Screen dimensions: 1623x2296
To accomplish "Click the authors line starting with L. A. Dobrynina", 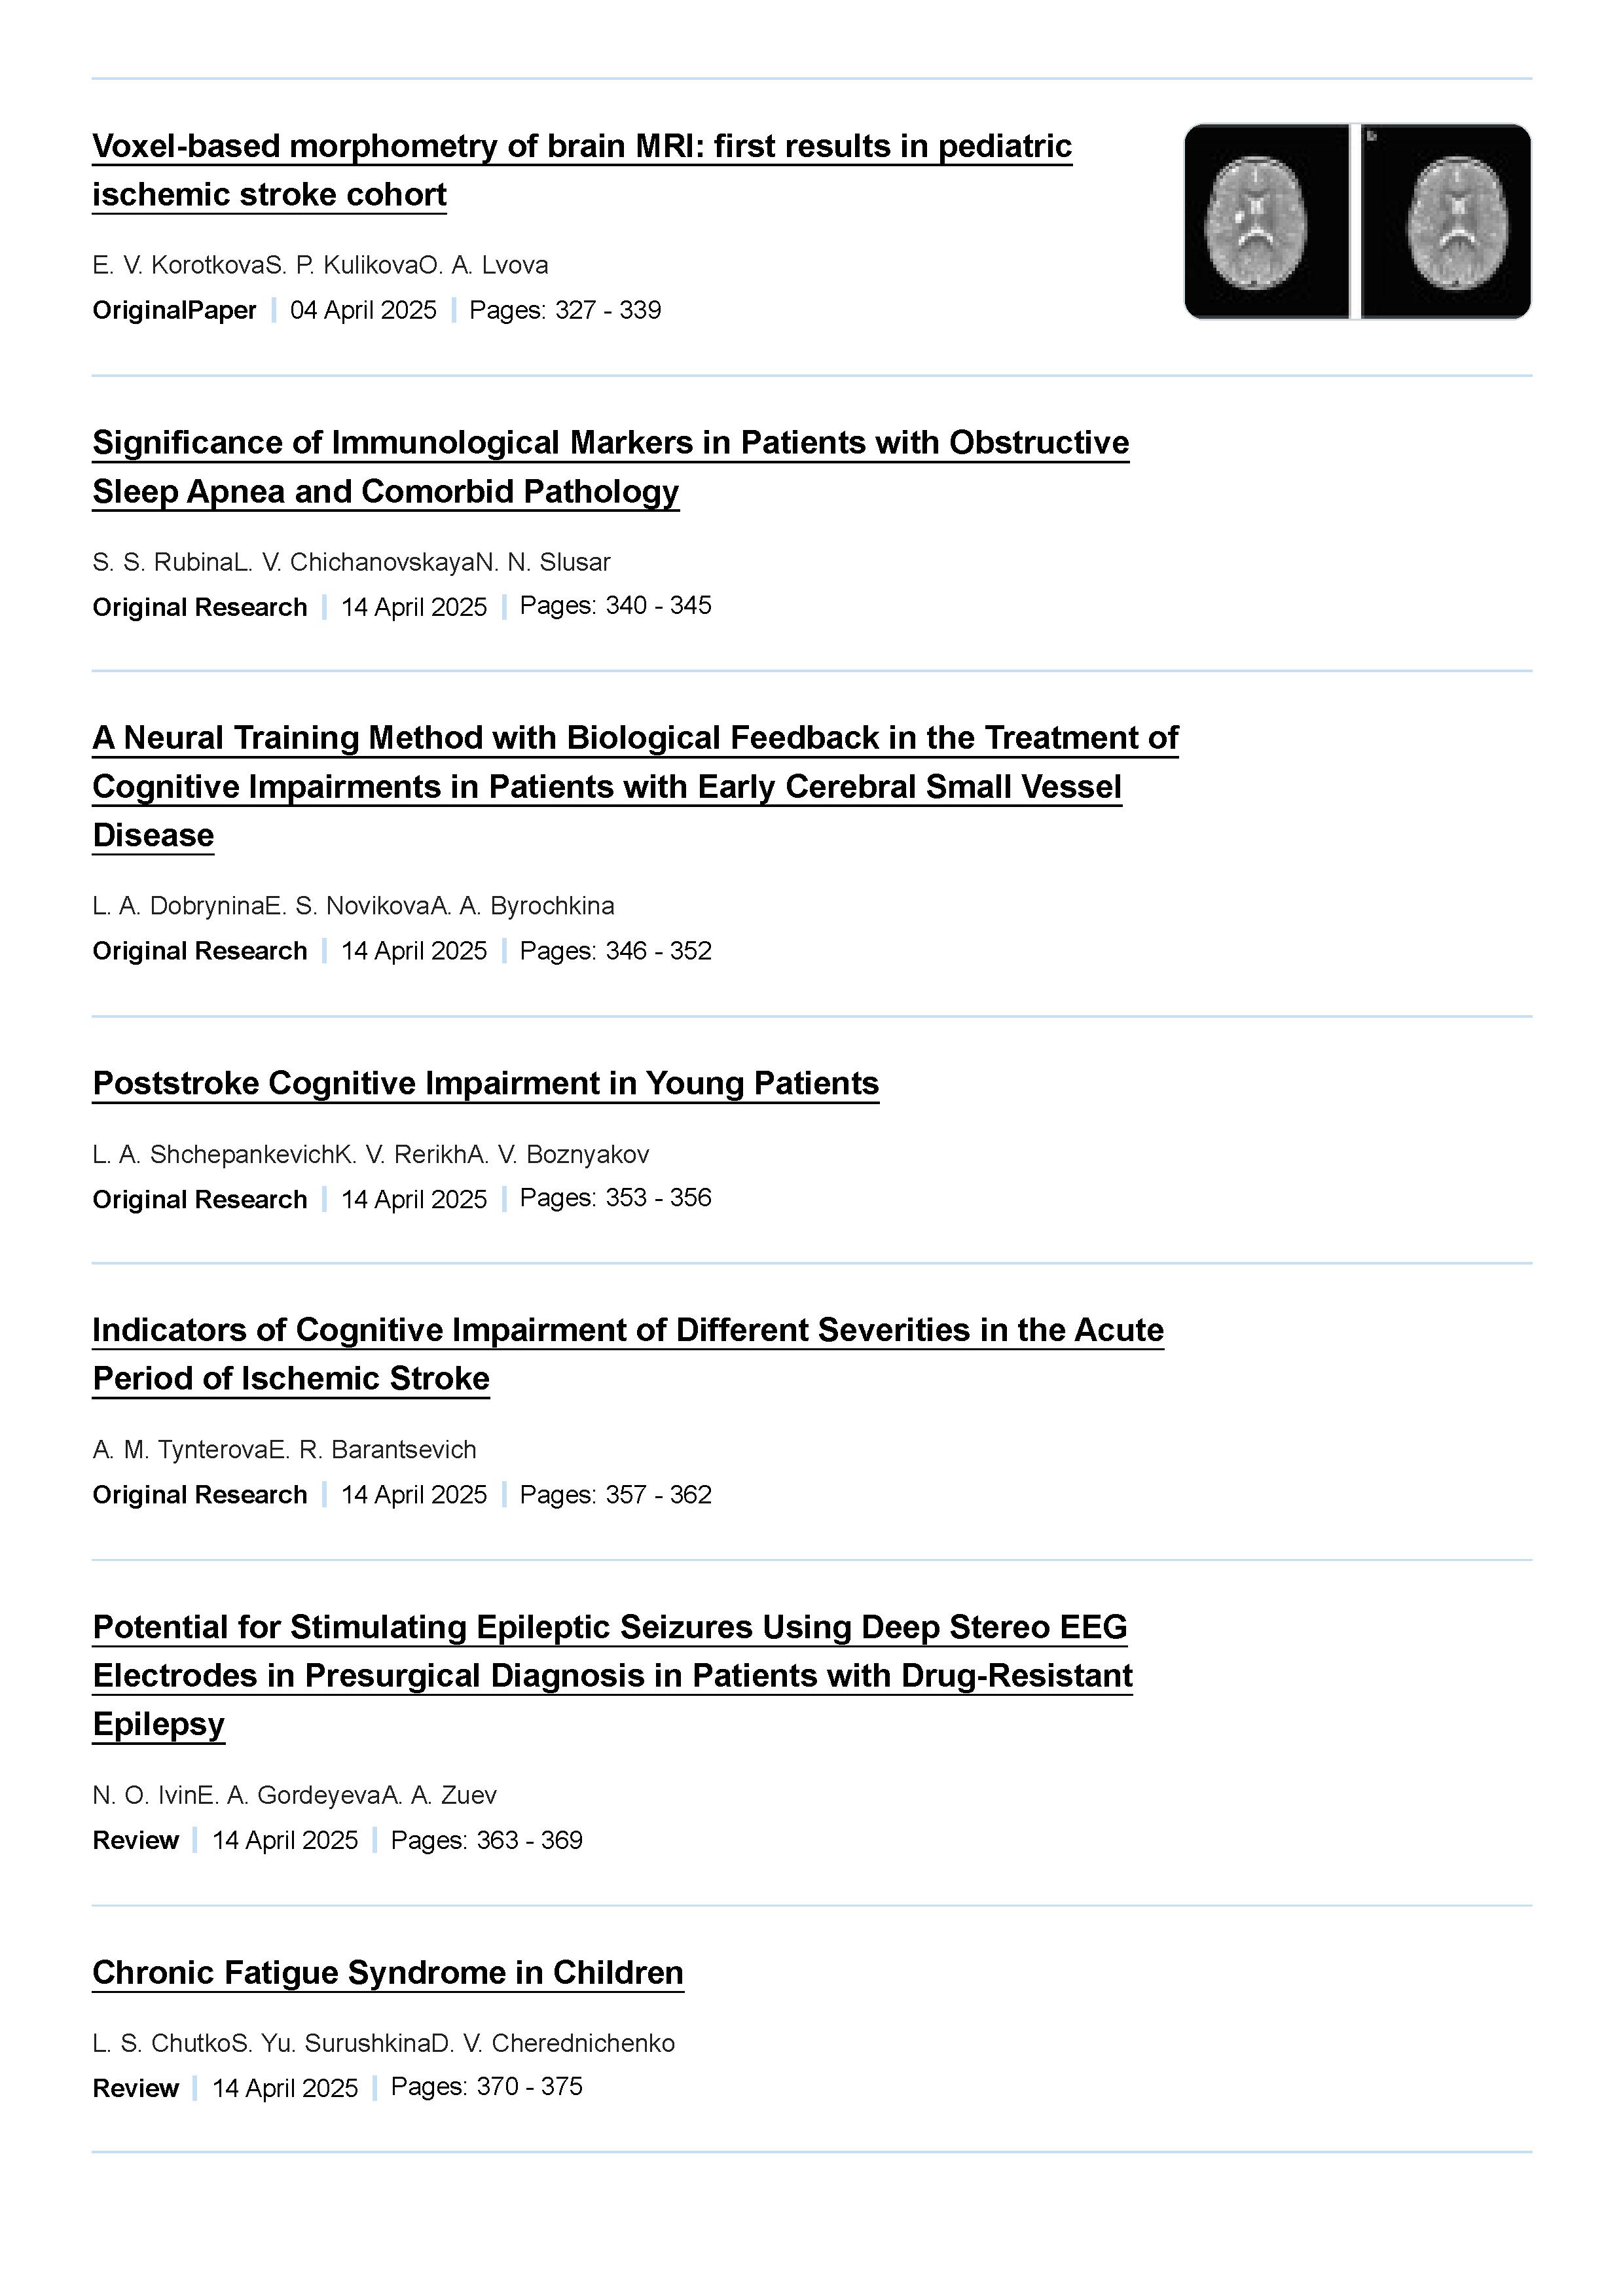I will 353,906.
